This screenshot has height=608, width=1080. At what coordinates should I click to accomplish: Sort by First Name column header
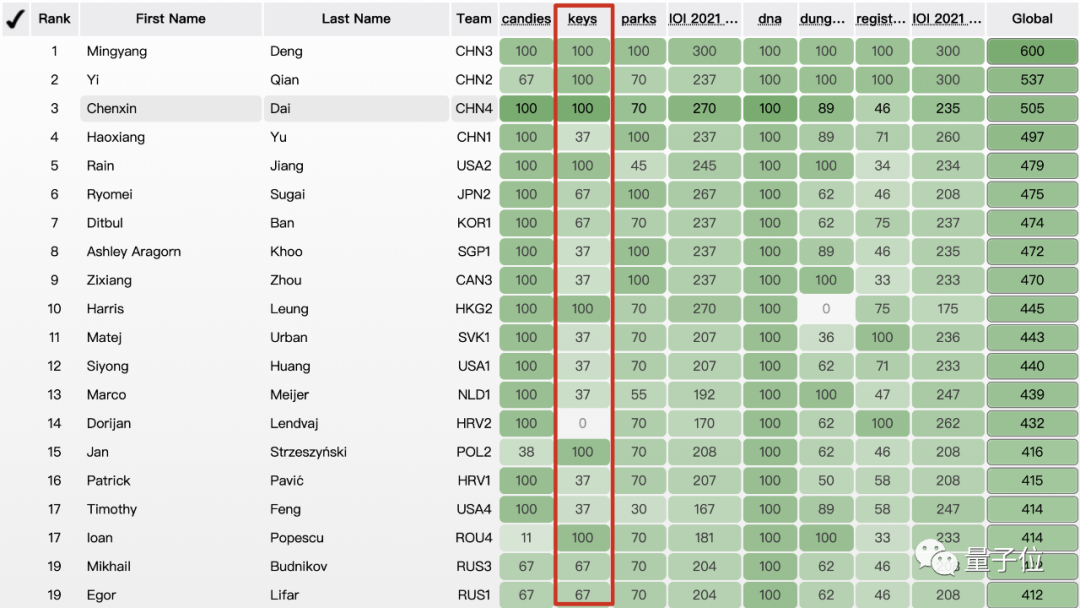(x=171, y=19)
